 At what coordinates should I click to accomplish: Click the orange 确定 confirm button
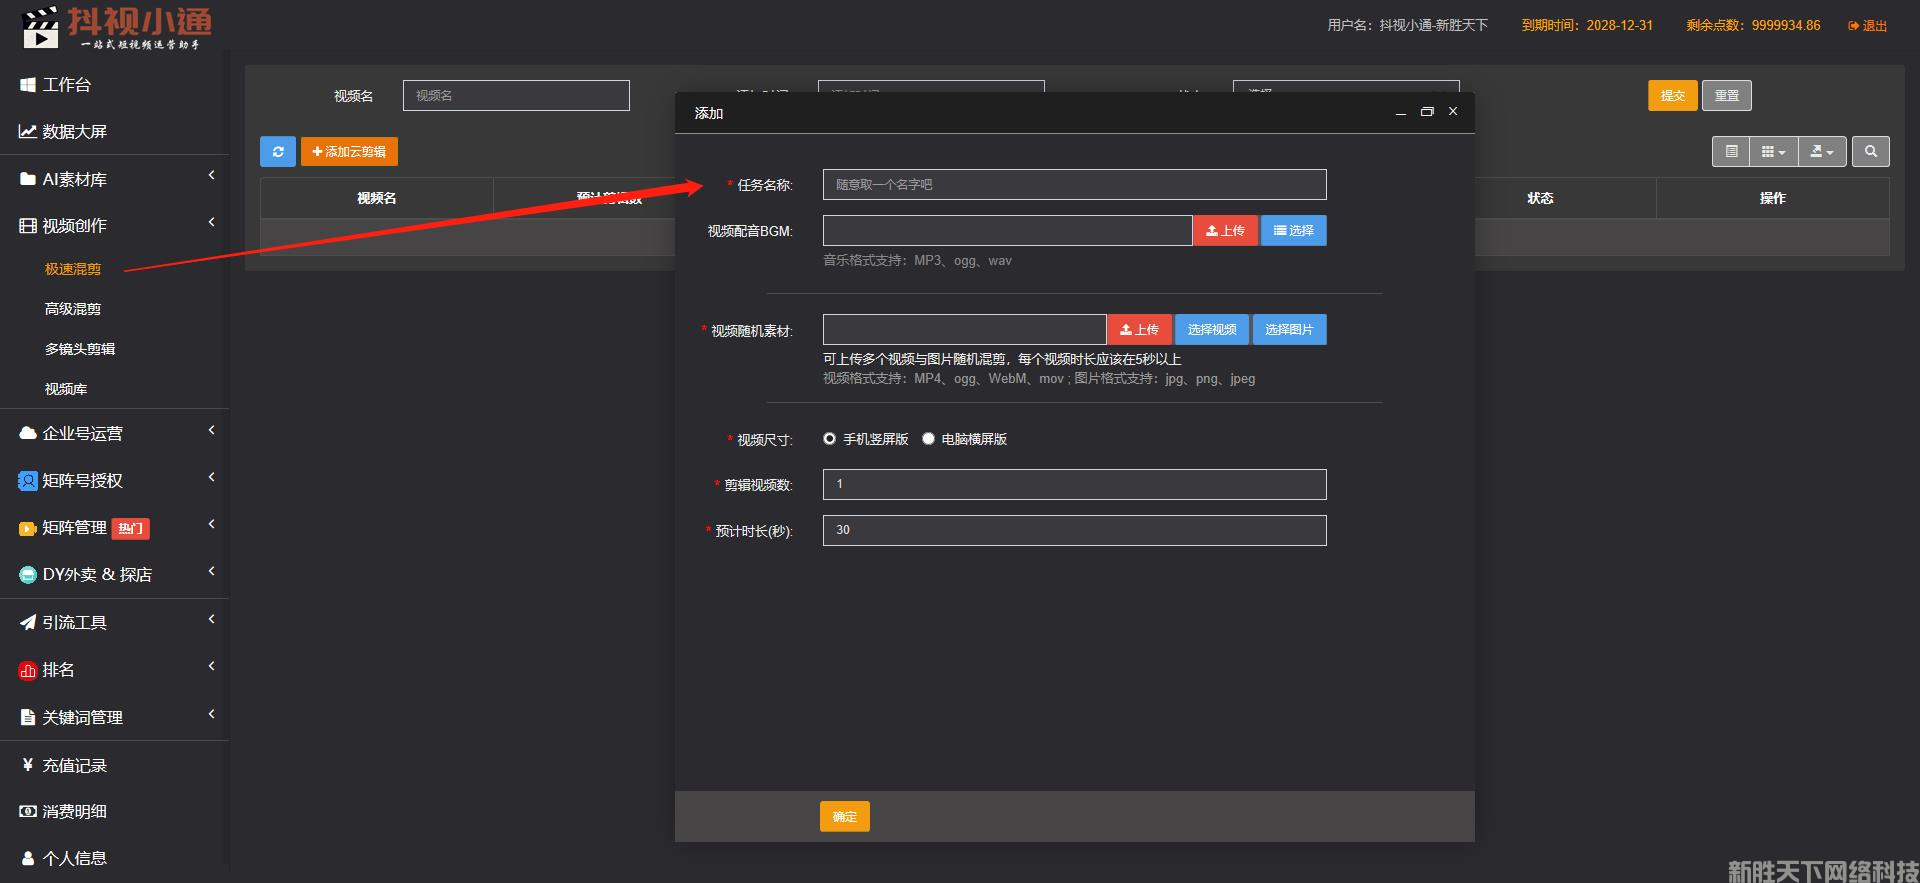[x=844, y=817]
